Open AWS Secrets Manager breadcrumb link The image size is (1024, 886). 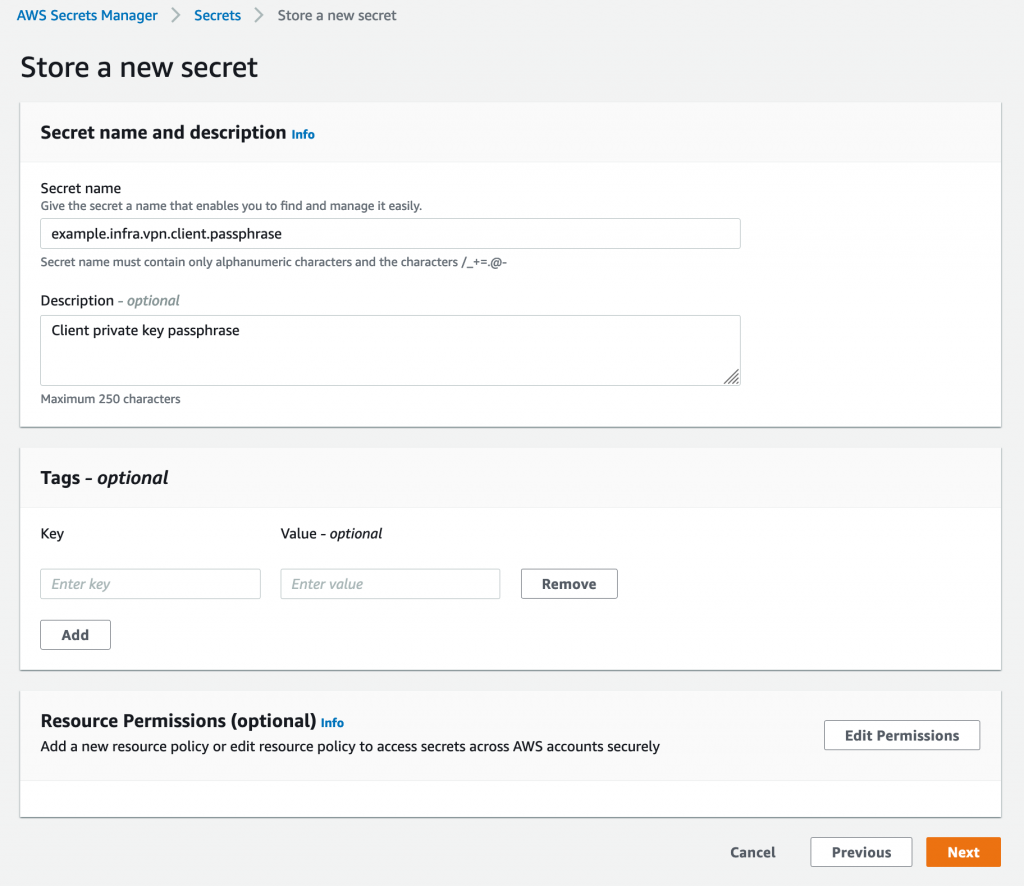click(x=87, y=15)
